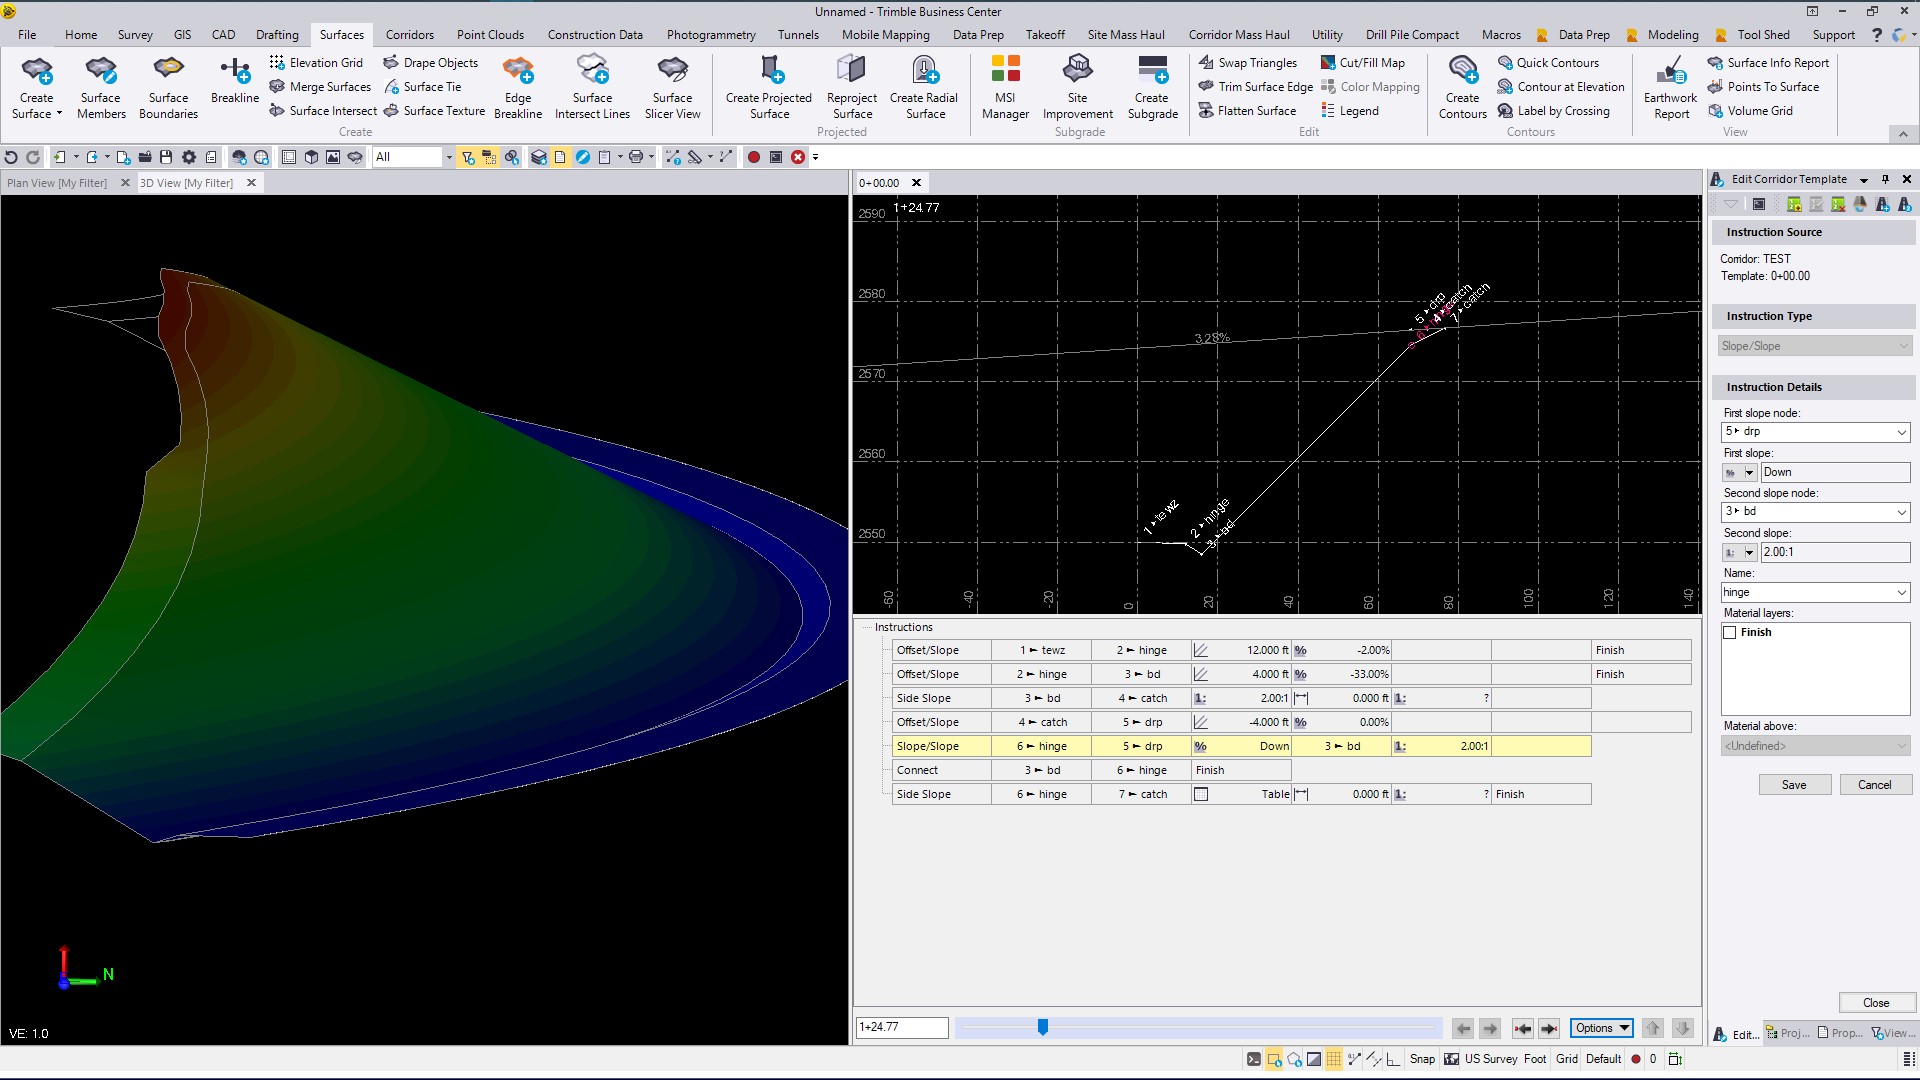Open the Second slope node dropdown
The height and width of the screenshot is (1080, 1920).
pos(1901,512)
